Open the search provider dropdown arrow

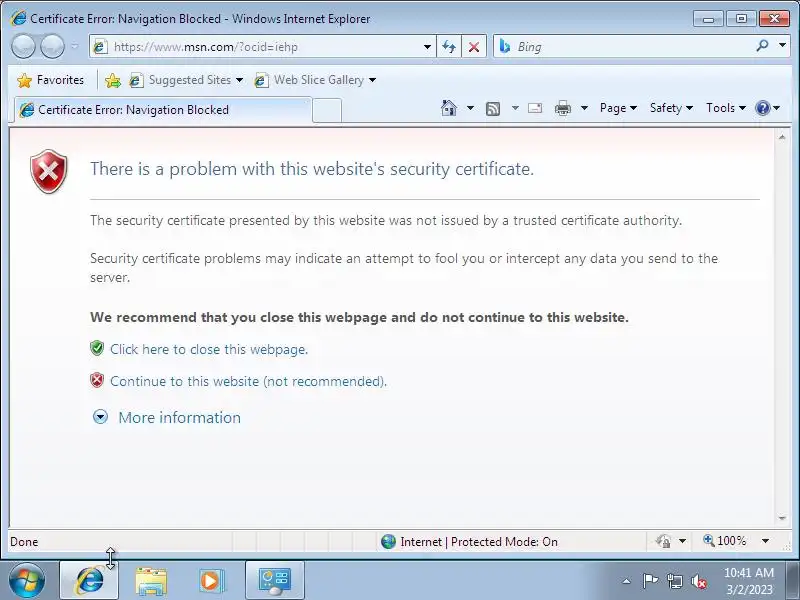pyautogui.click(x=782, y=45)
